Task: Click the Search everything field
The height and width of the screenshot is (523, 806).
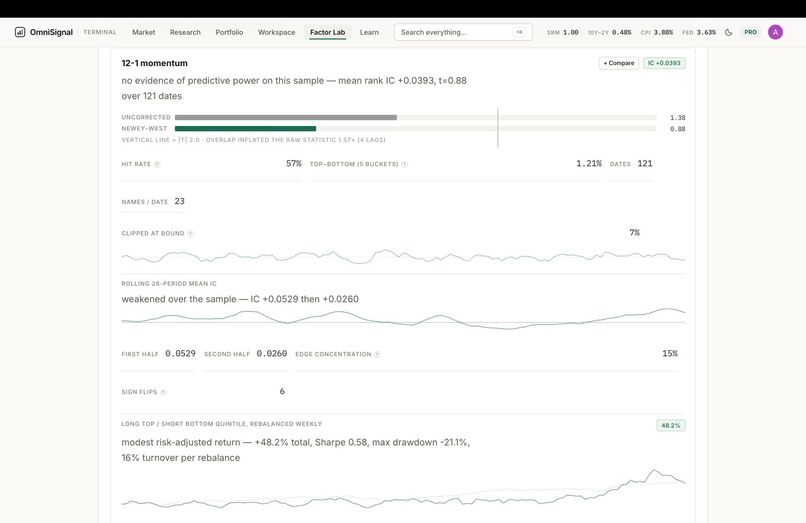Action: (x=463, y=32)
